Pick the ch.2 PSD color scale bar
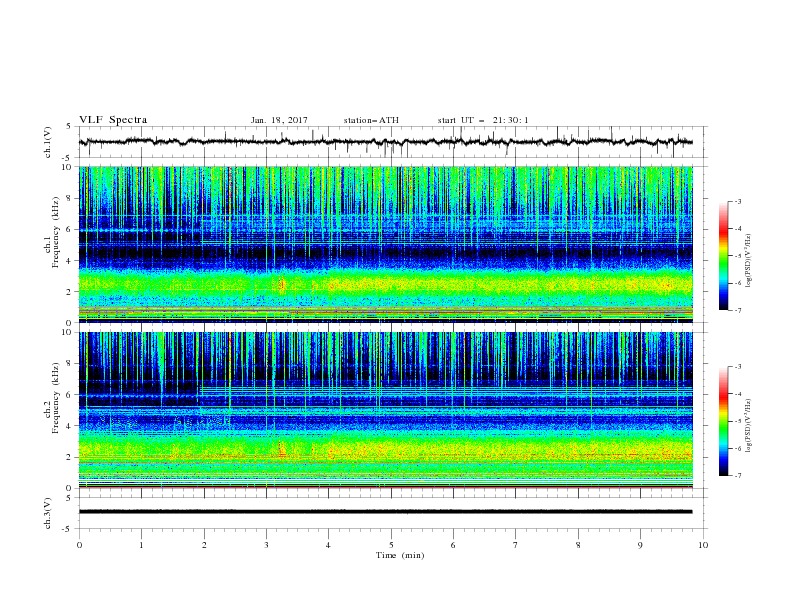 coord(723,421)
